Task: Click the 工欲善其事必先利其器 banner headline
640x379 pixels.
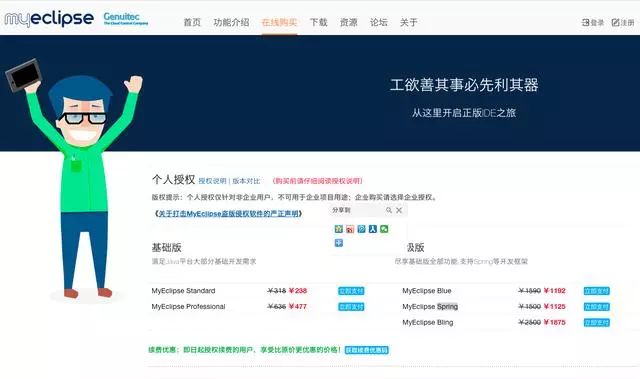Action: pos(464,85)
